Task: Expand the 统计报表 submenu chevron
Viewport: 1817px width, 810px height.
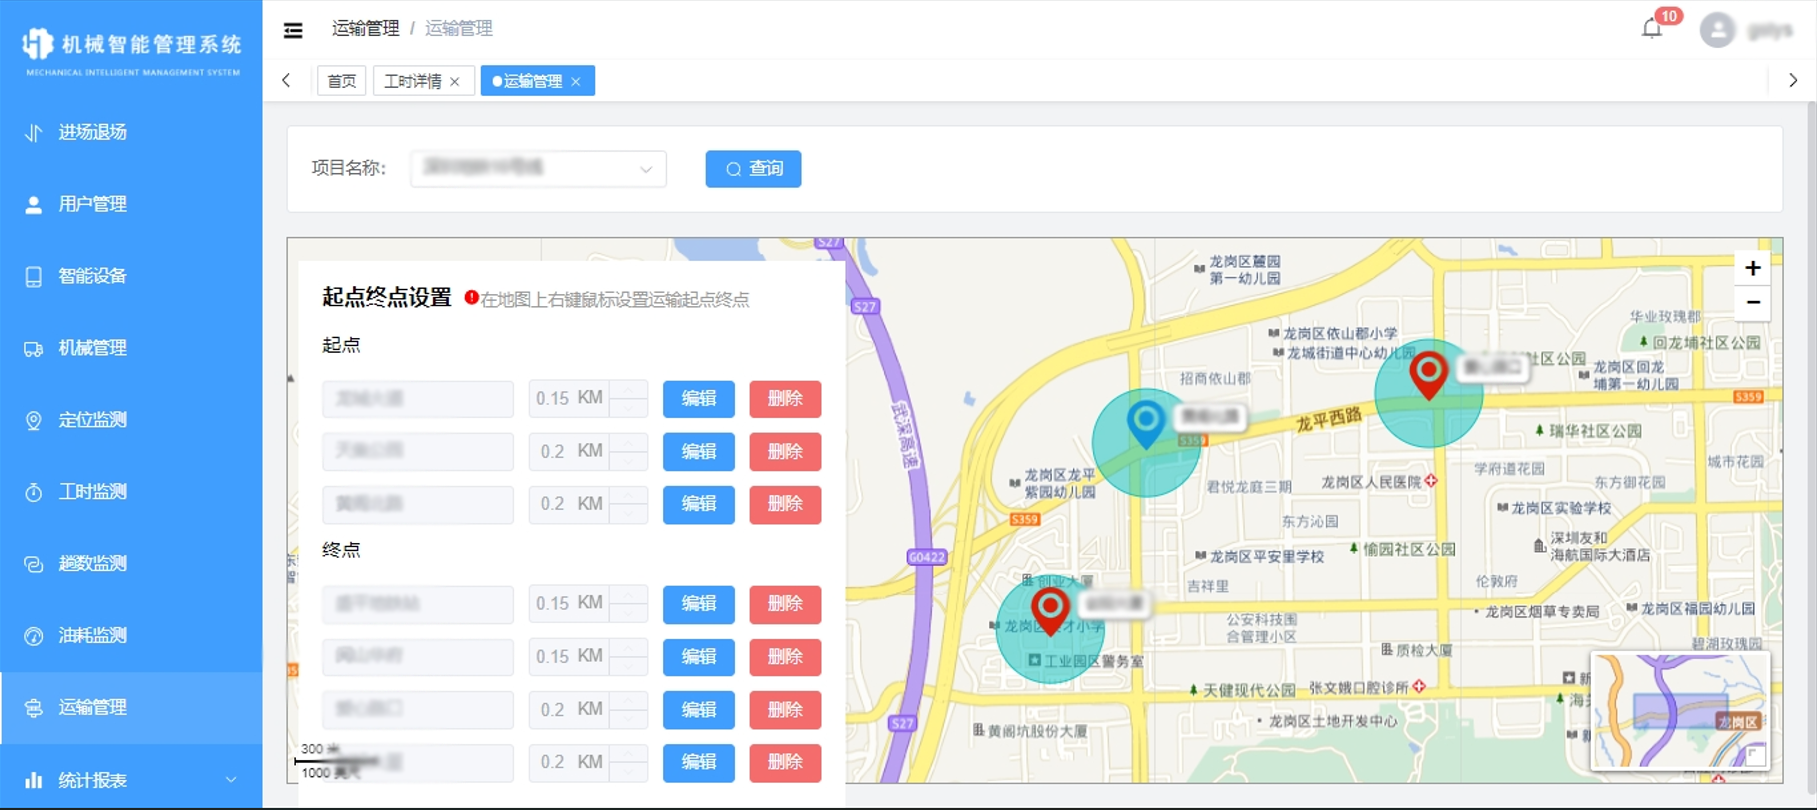Action: [231, 780]
